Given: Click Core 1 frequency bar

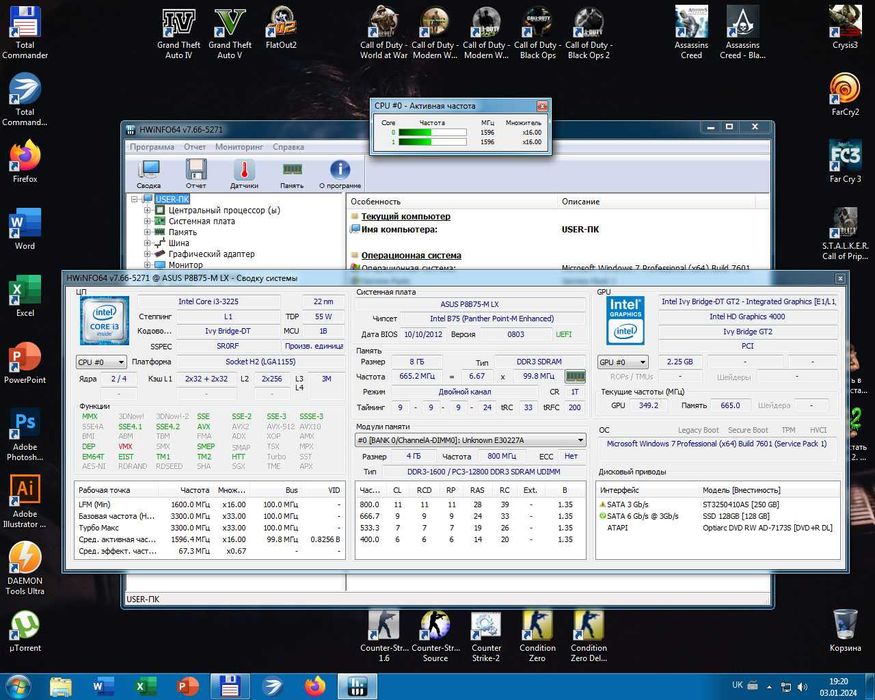Looking at the screenshot, I should click(x=432, y=142).
